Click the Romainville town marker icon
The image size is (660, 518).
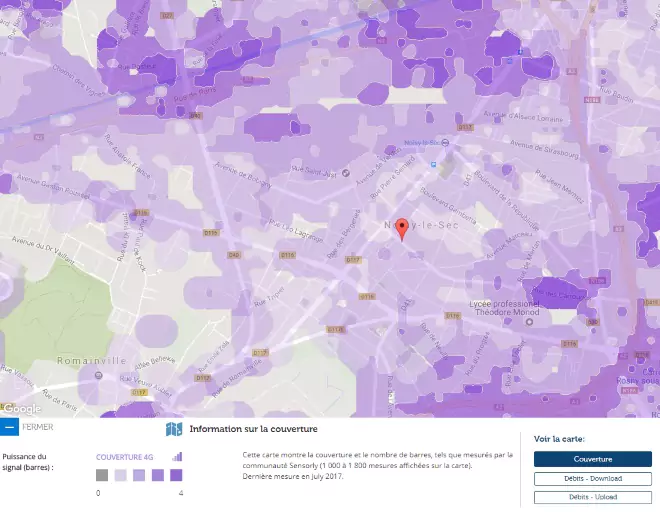tap(98, 375)
